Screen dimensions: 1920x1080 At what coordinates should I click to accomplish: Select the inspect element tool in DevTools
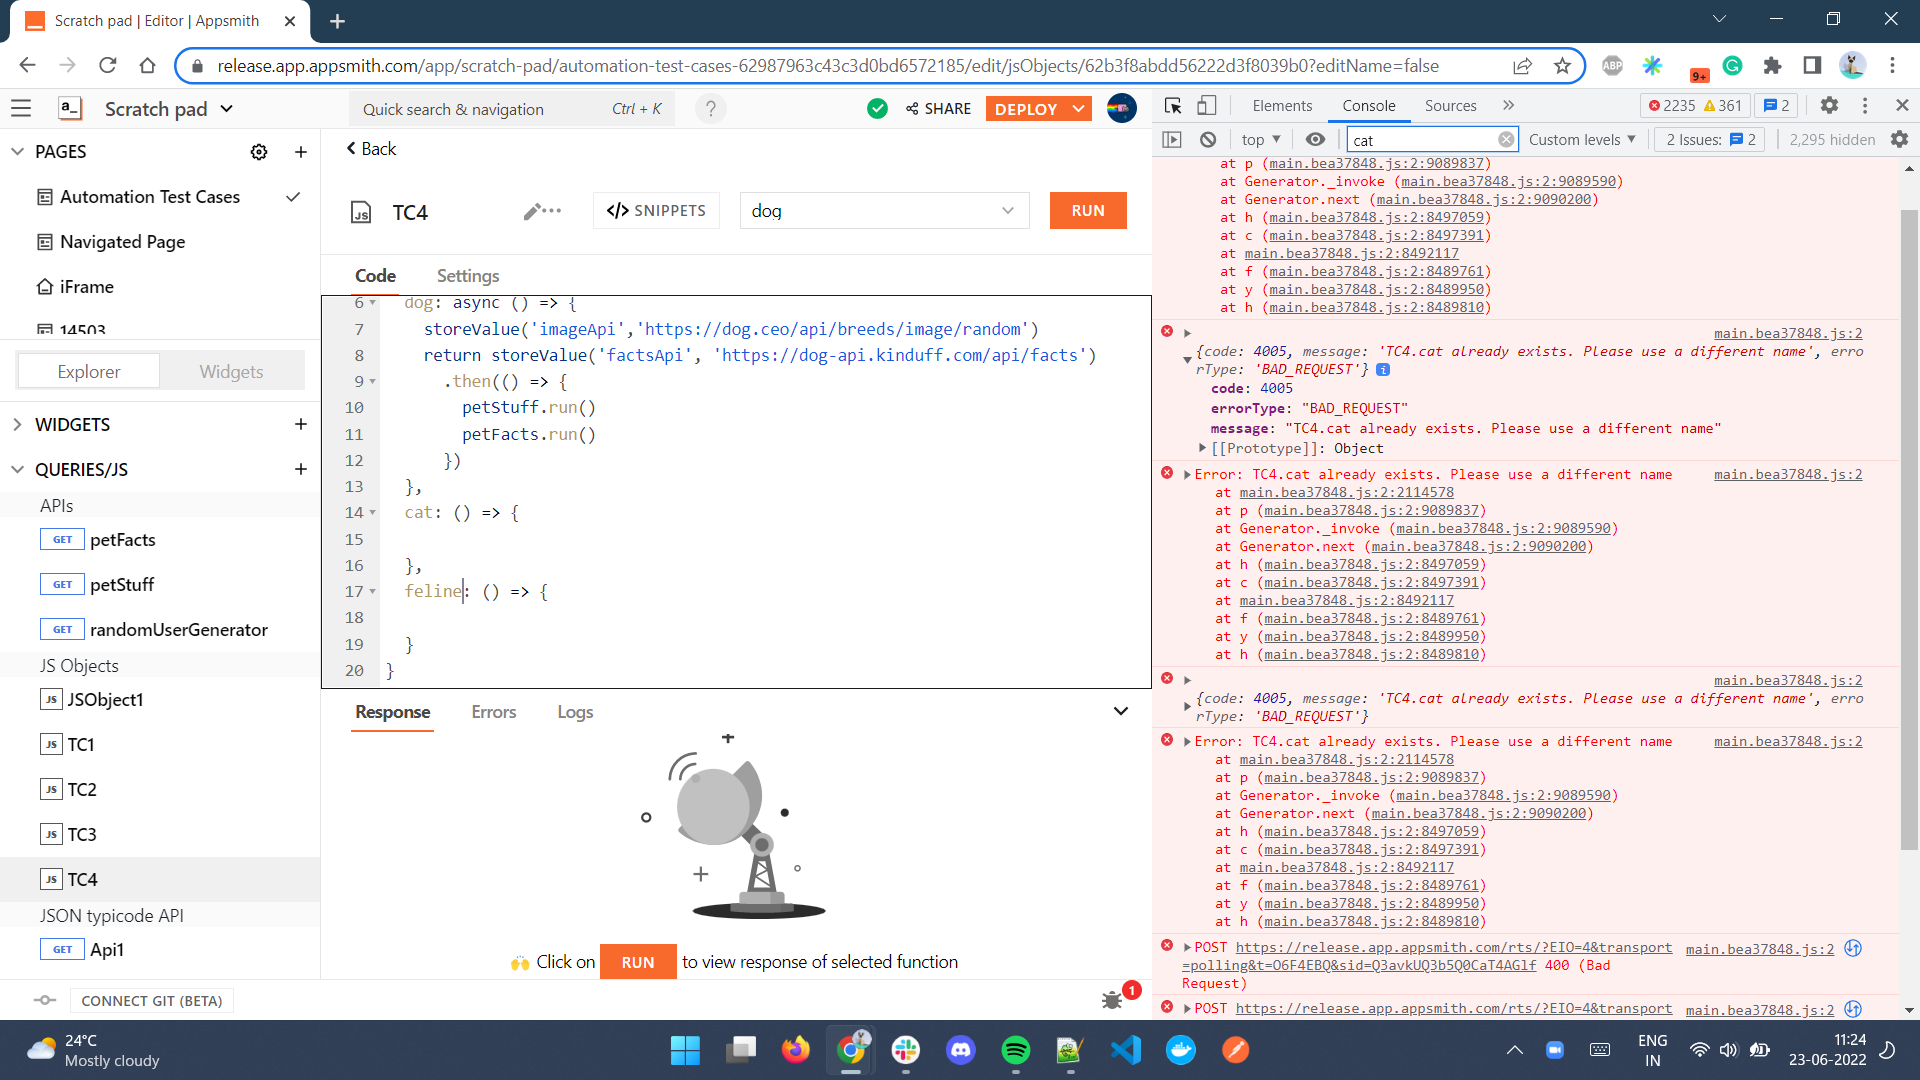coord(1171,104)
